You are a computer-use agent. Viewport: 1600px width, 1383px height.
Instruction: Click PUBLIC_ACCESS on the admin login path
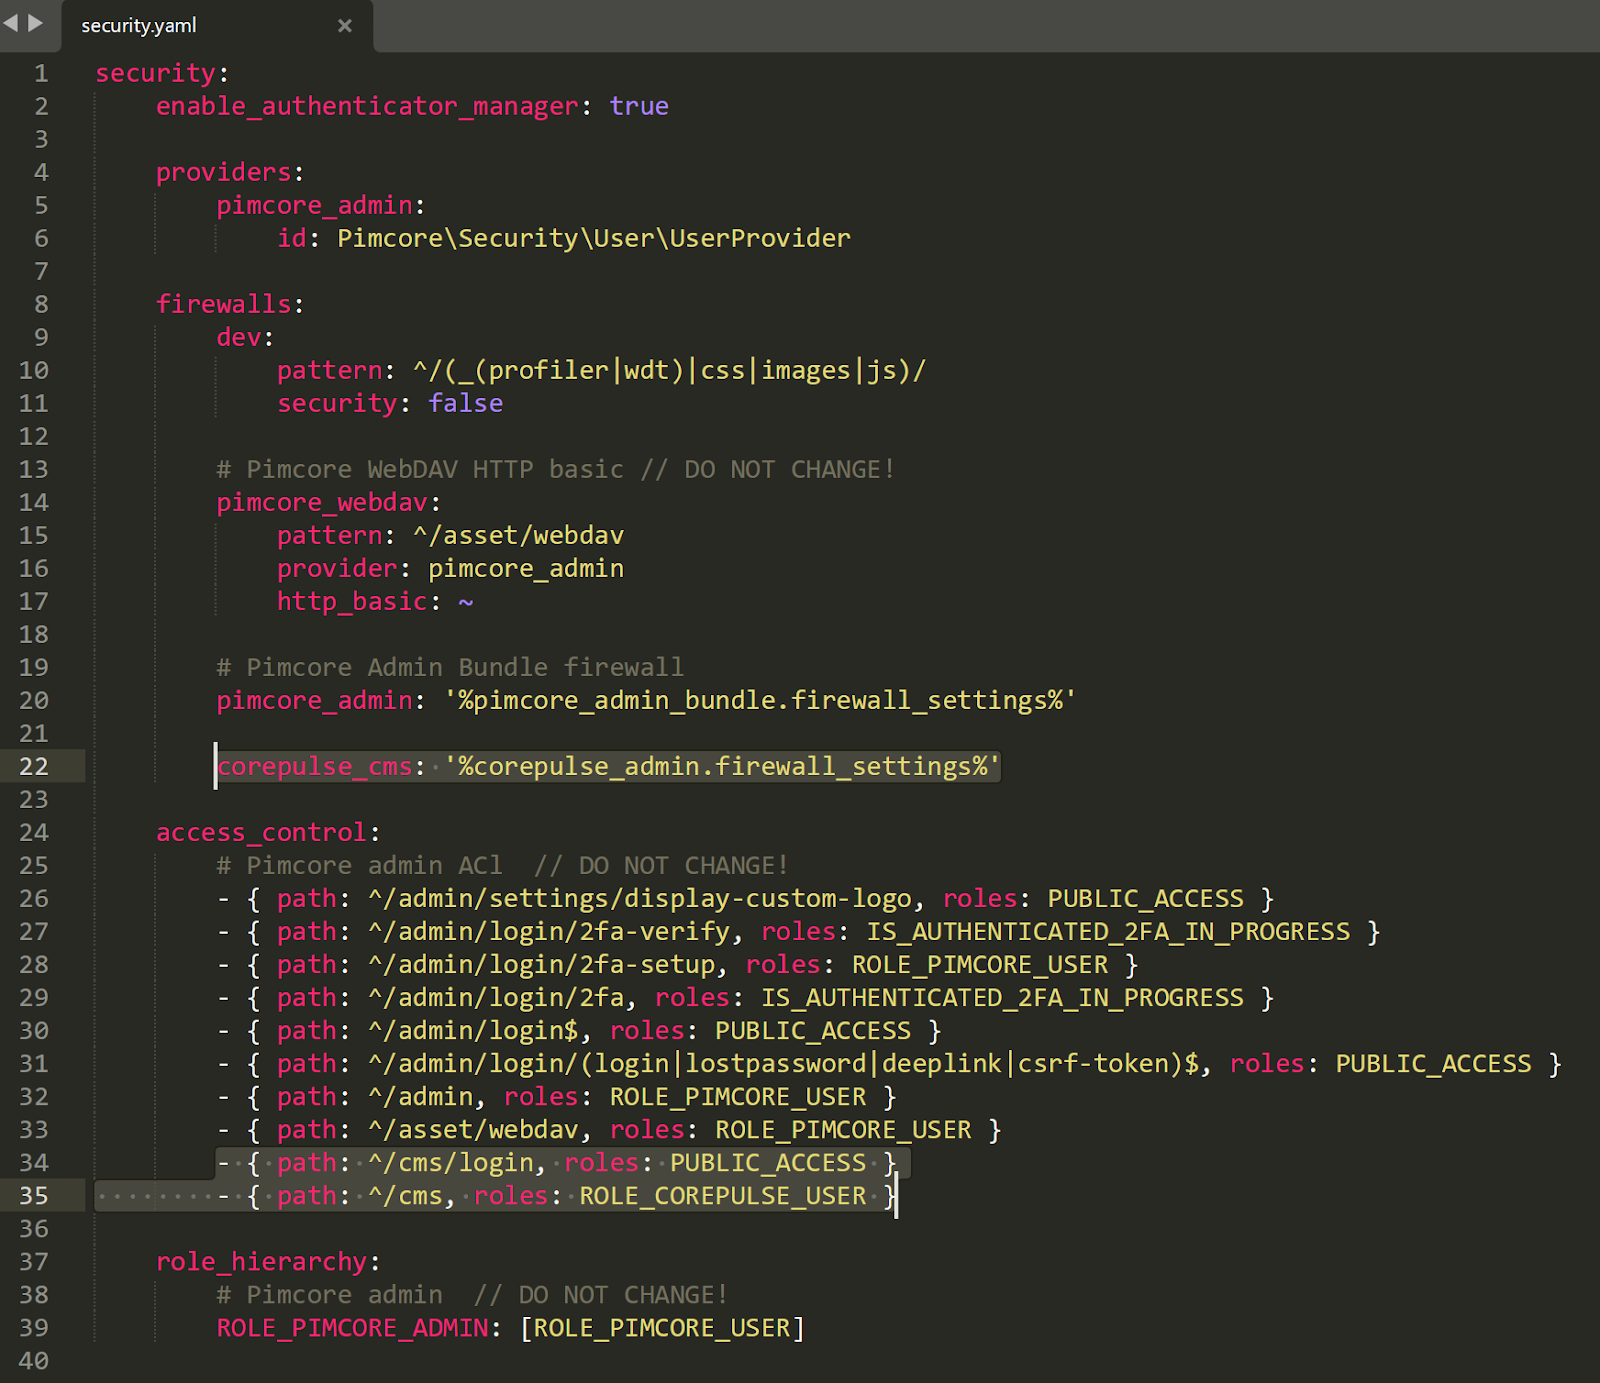click(x=813, y=1030)
